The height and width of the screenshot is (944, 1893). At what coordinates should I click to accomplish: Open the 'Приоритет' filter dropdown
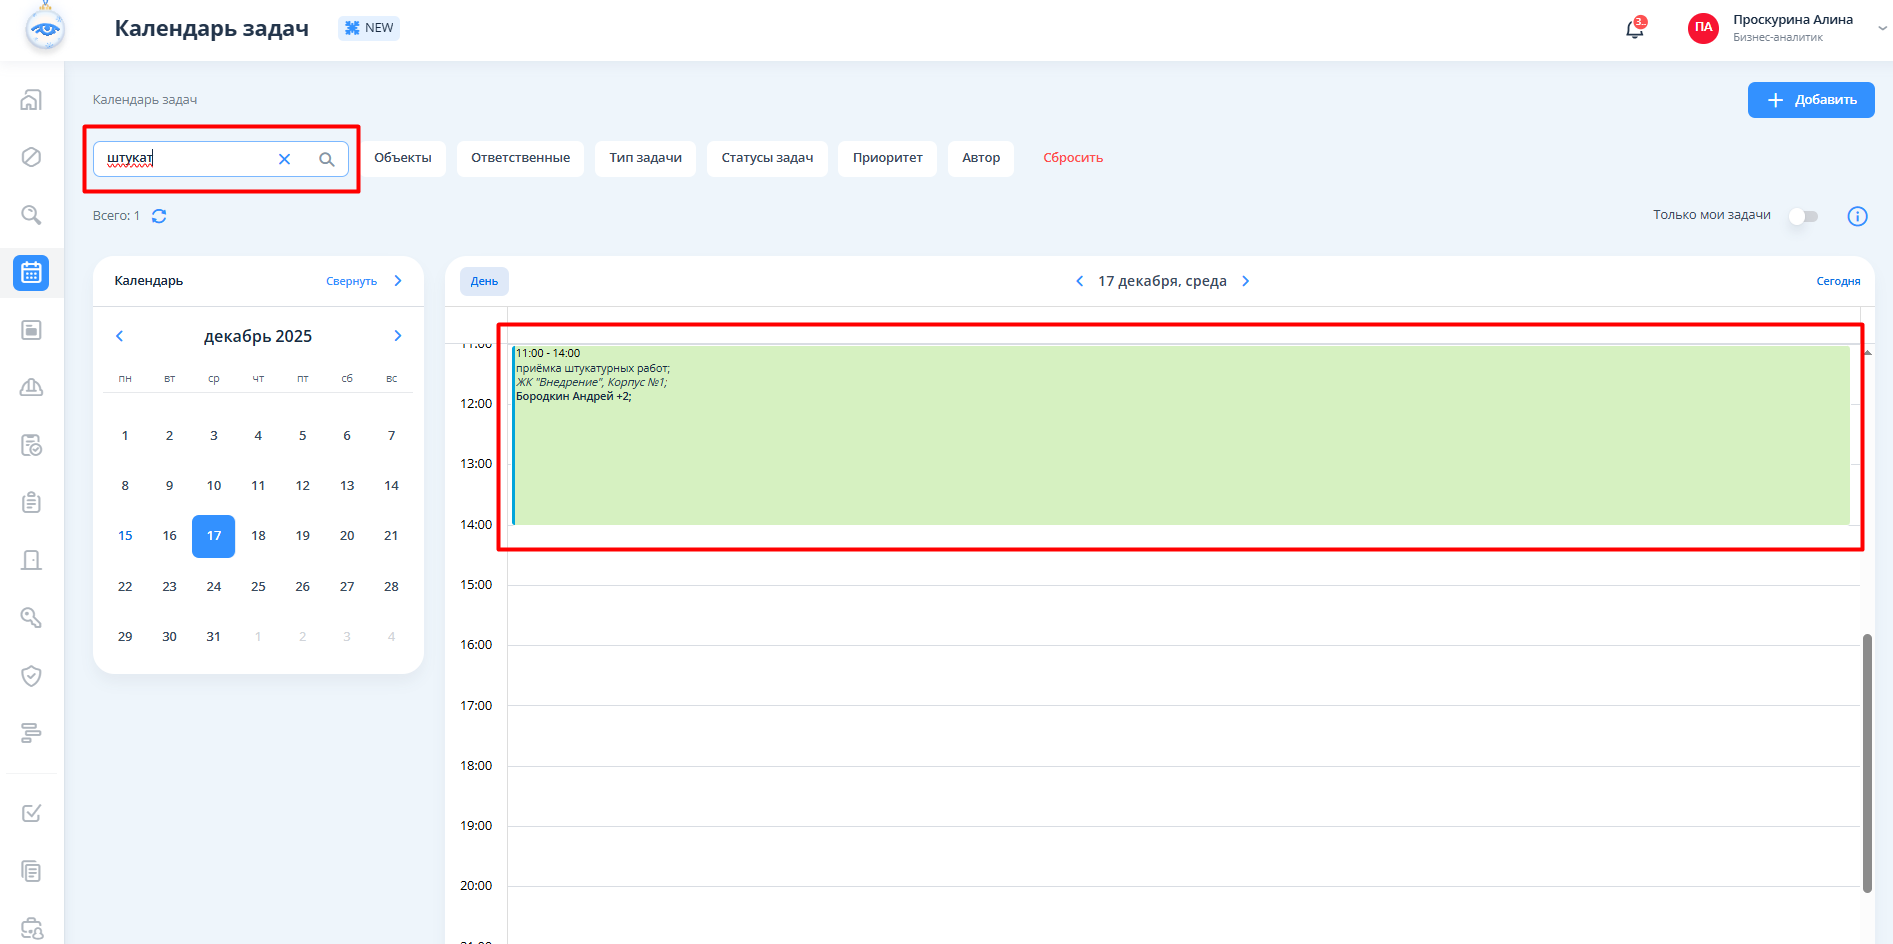point(887,158)
